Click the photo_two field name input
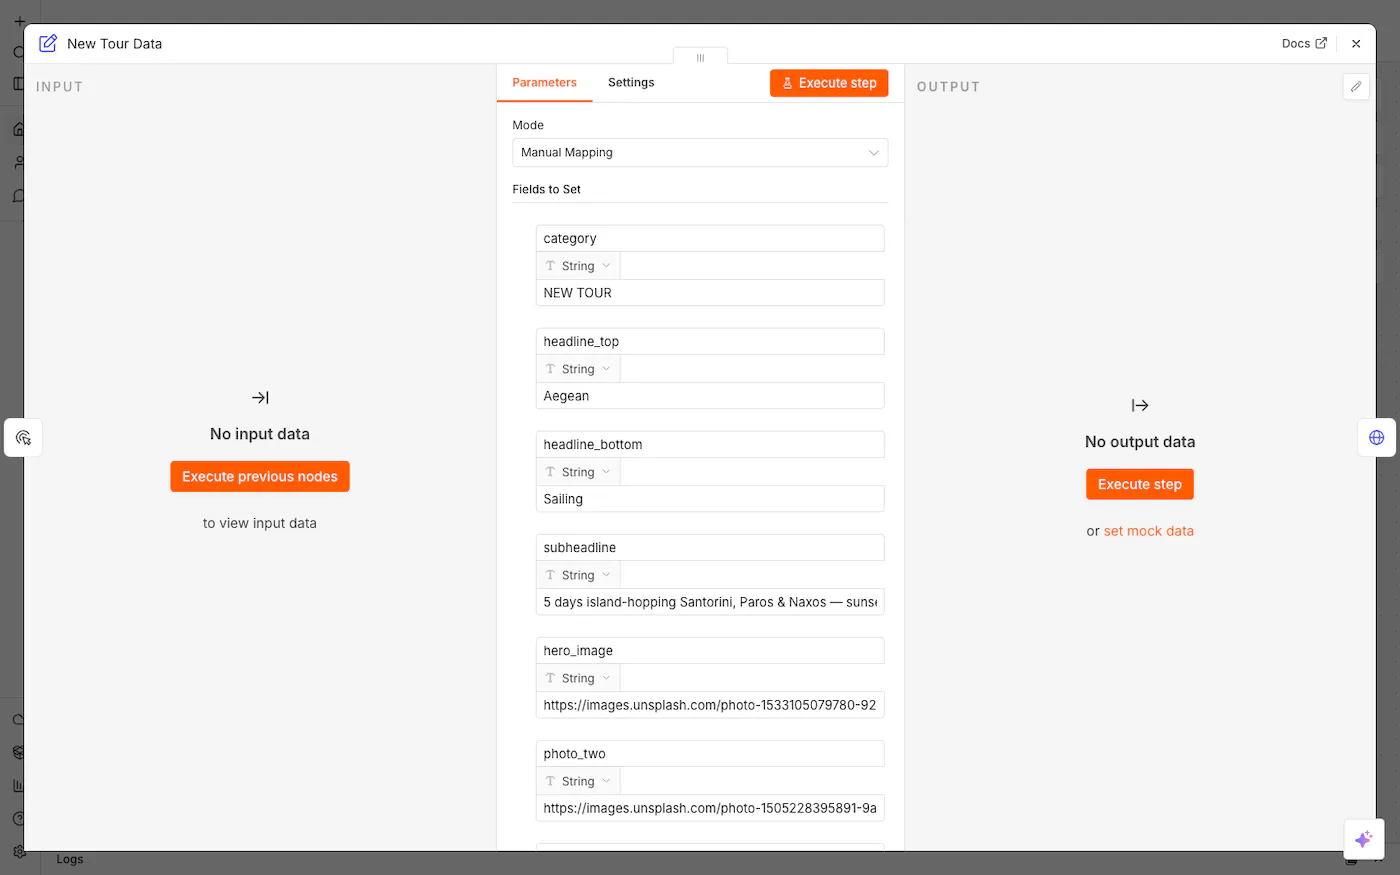This screenshot has width=1400, height=875. (x=710, y=753)
